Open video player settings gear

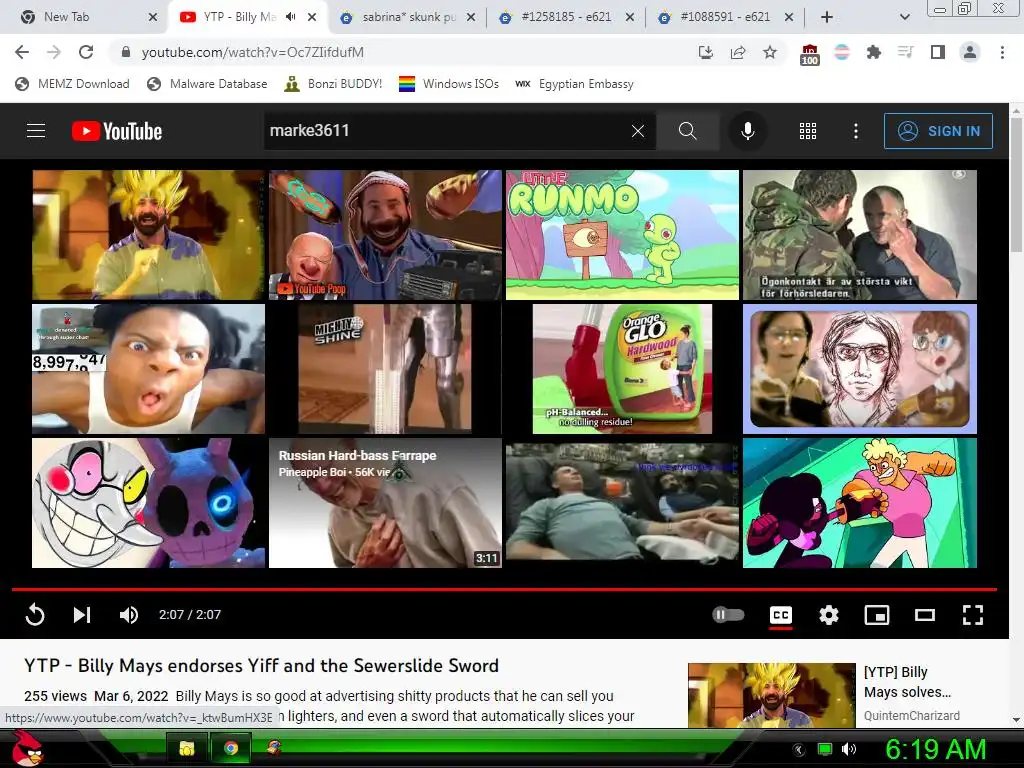point(829,615)
